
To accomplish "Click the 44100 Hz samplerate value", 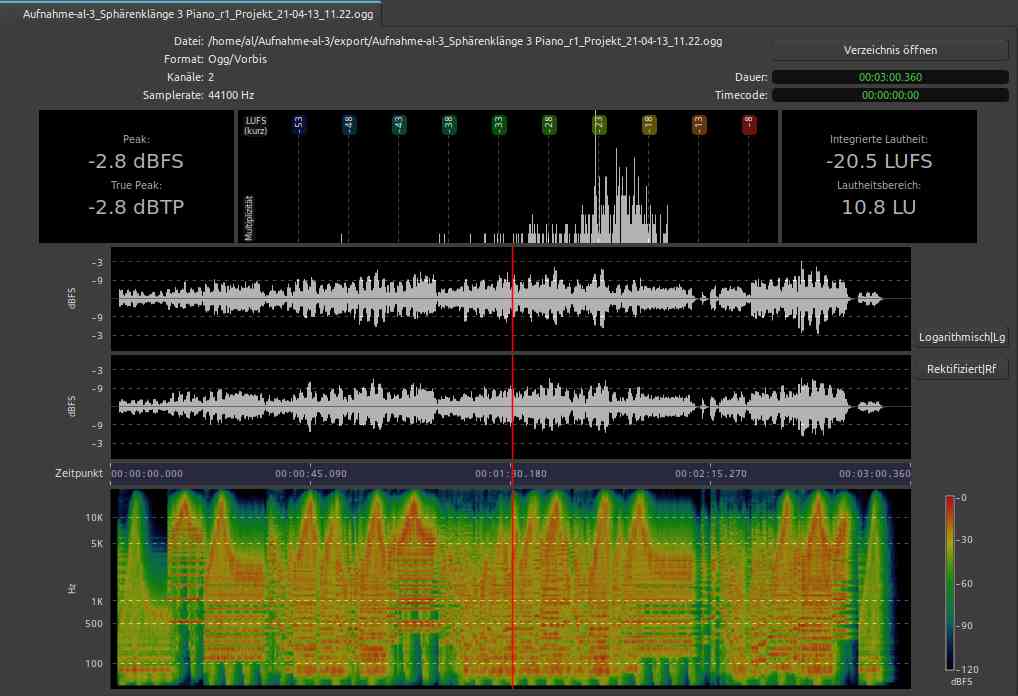I will tap(231, 95).
